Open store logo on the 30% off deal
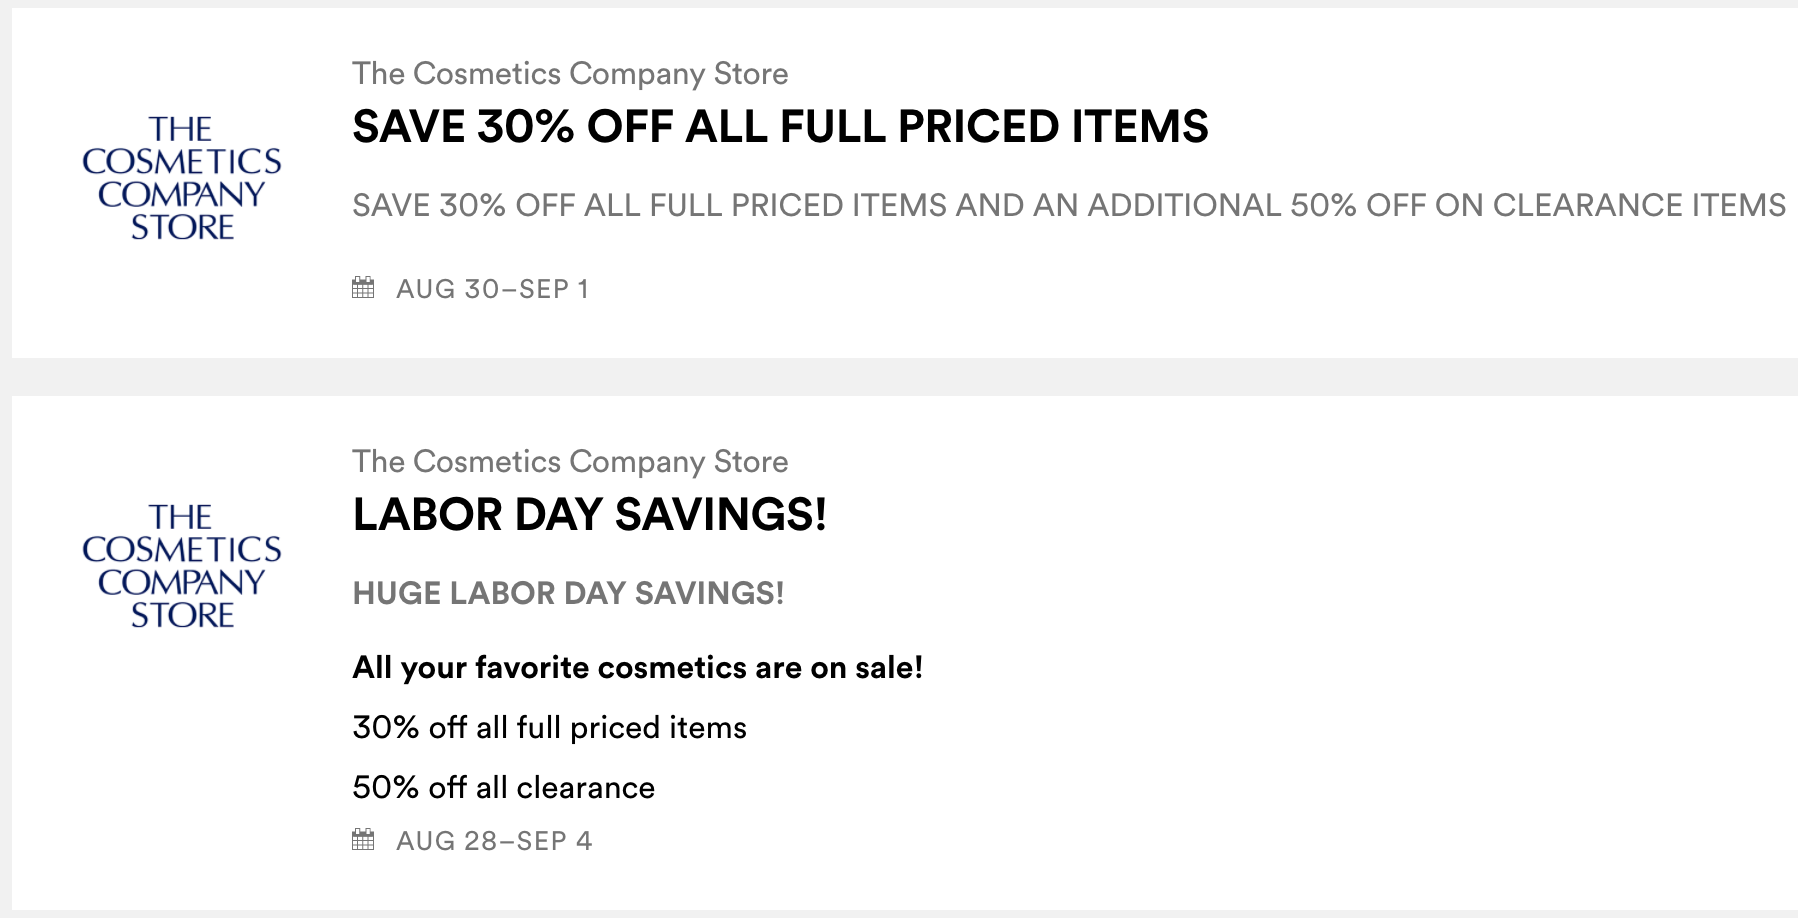 [x=182, y=177]
